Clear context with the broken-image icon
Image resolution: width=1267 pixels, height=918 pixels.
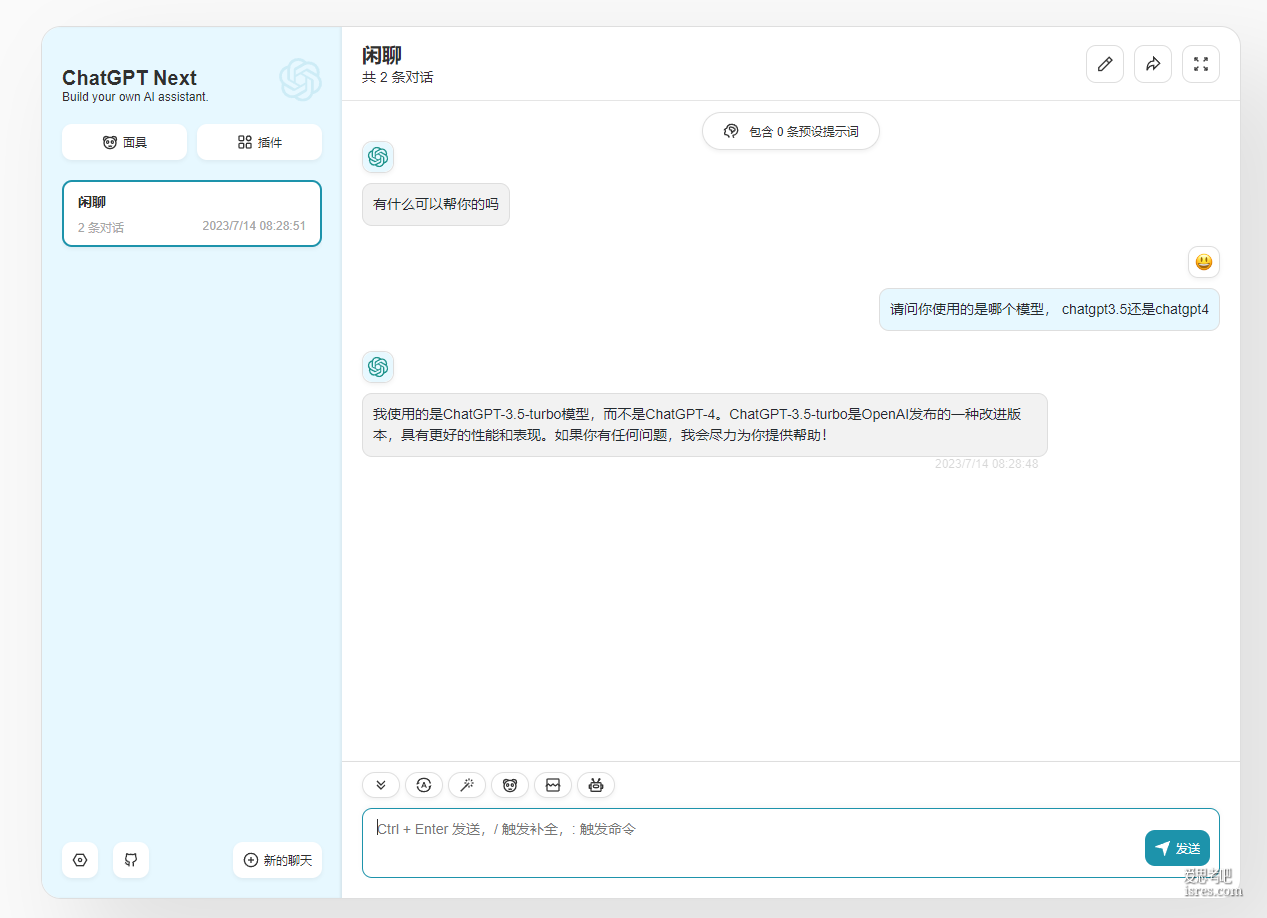click(x=553, y=786)
